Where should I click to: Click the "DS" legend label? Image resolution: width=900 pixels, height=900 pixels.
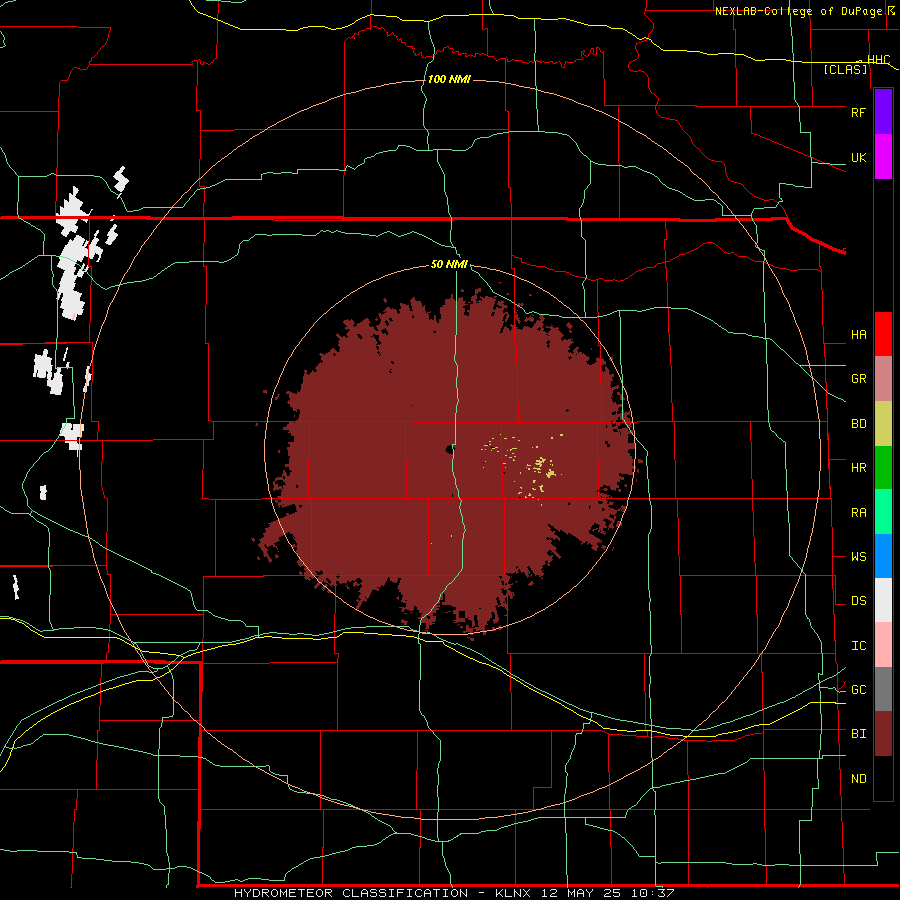(x=858, y=600)
